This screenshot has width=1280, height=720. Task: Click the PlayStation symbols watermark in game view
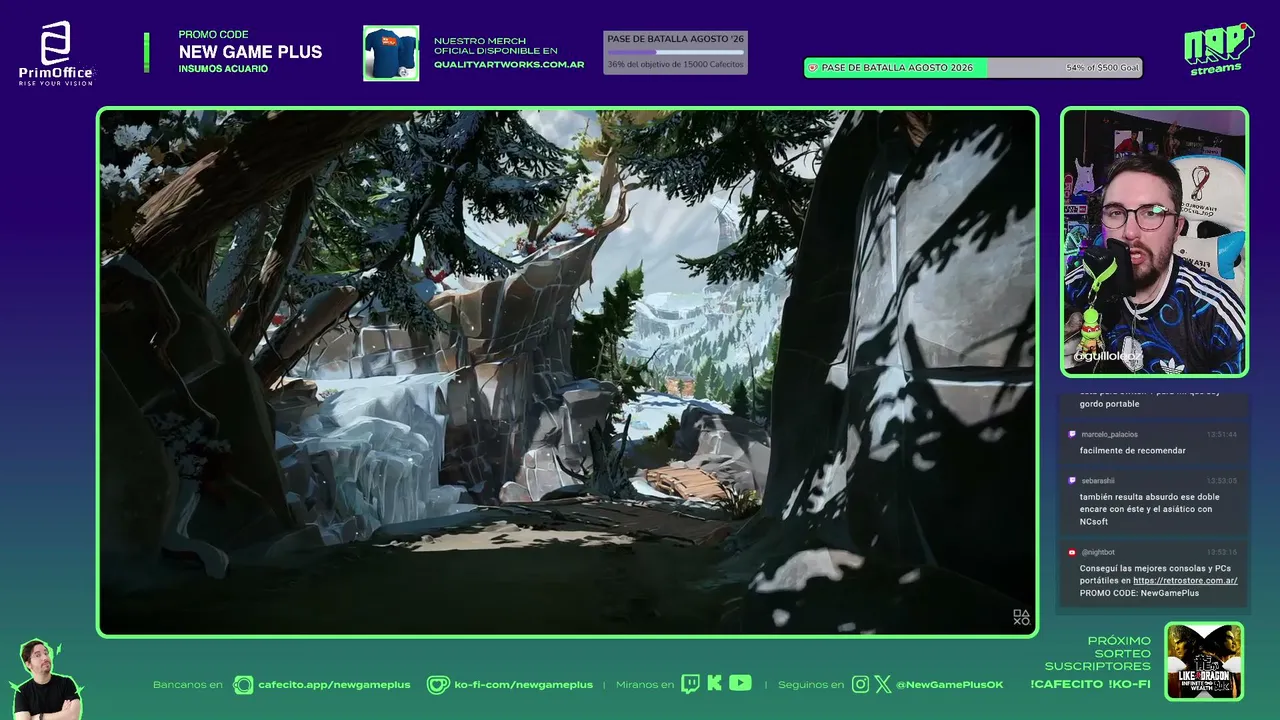(1021, 618)
